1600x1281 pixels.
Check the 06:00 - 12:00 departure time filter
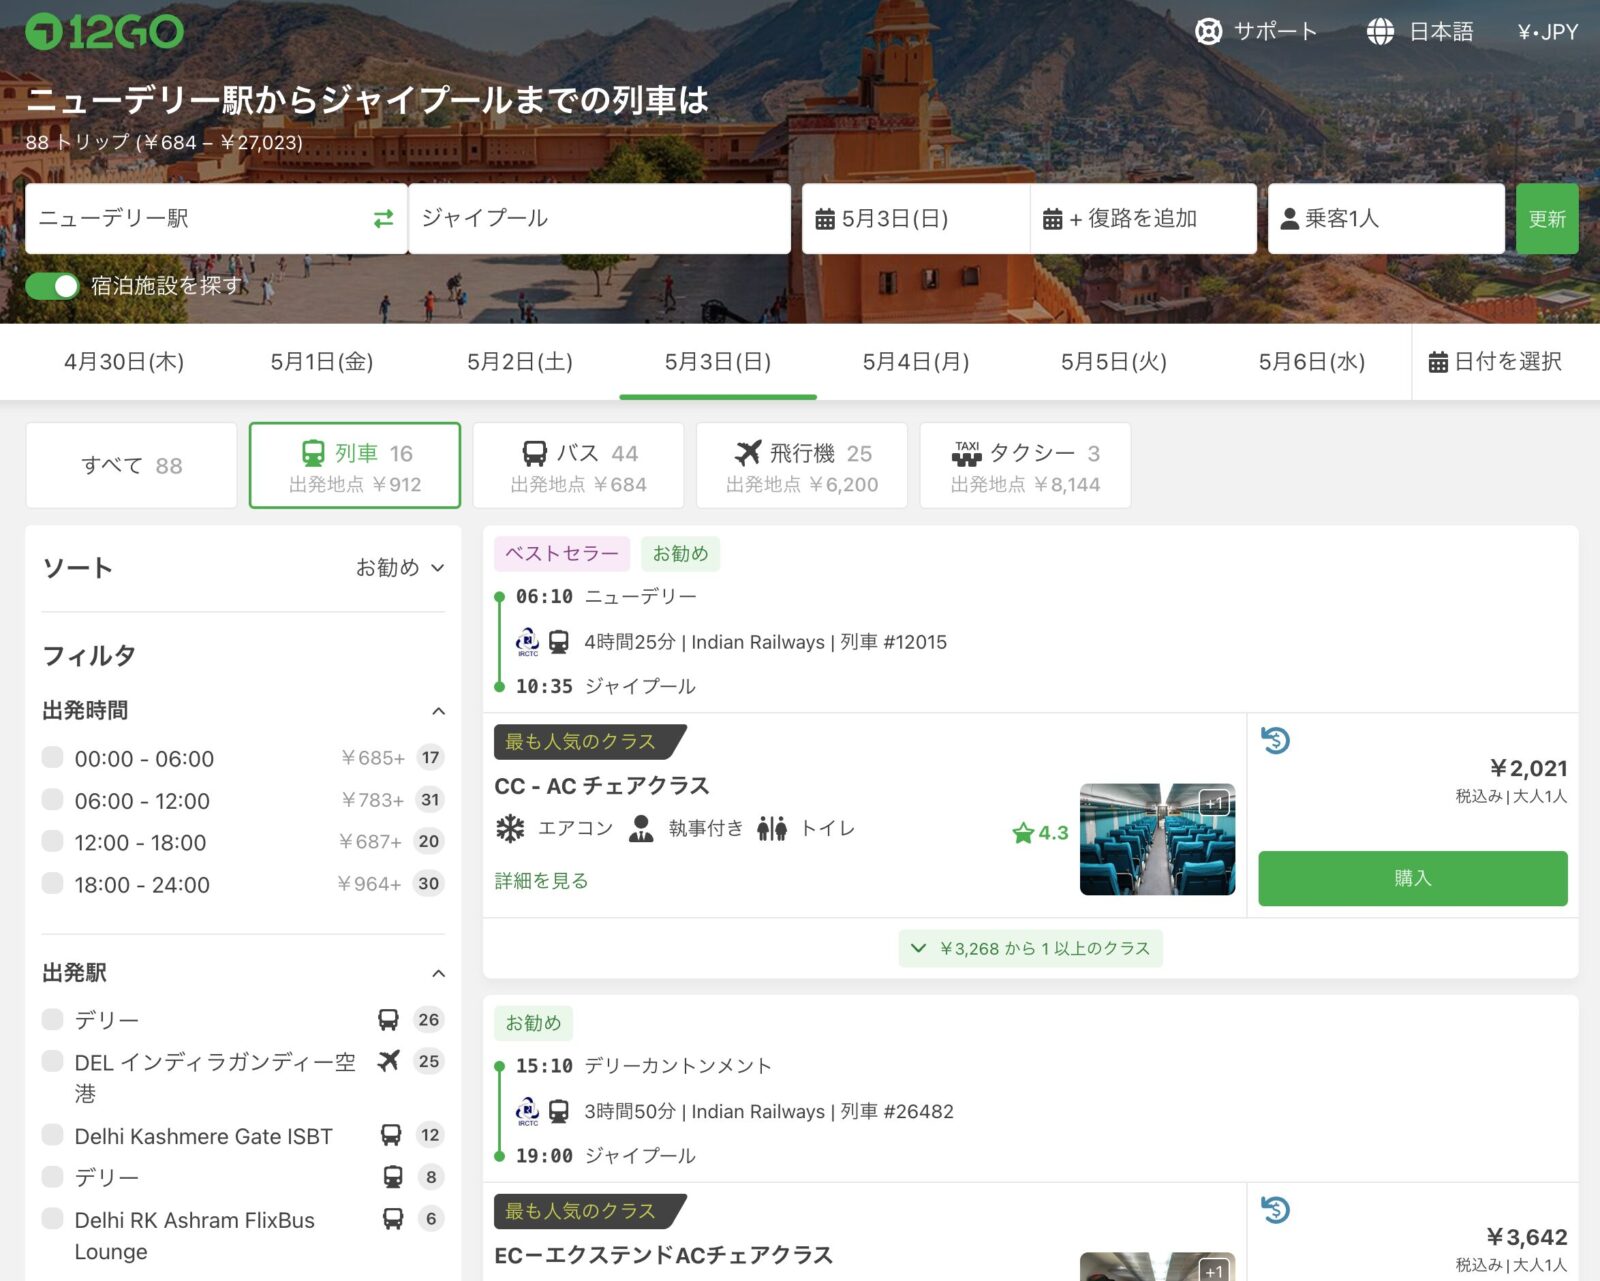click(x=53, y=800)
